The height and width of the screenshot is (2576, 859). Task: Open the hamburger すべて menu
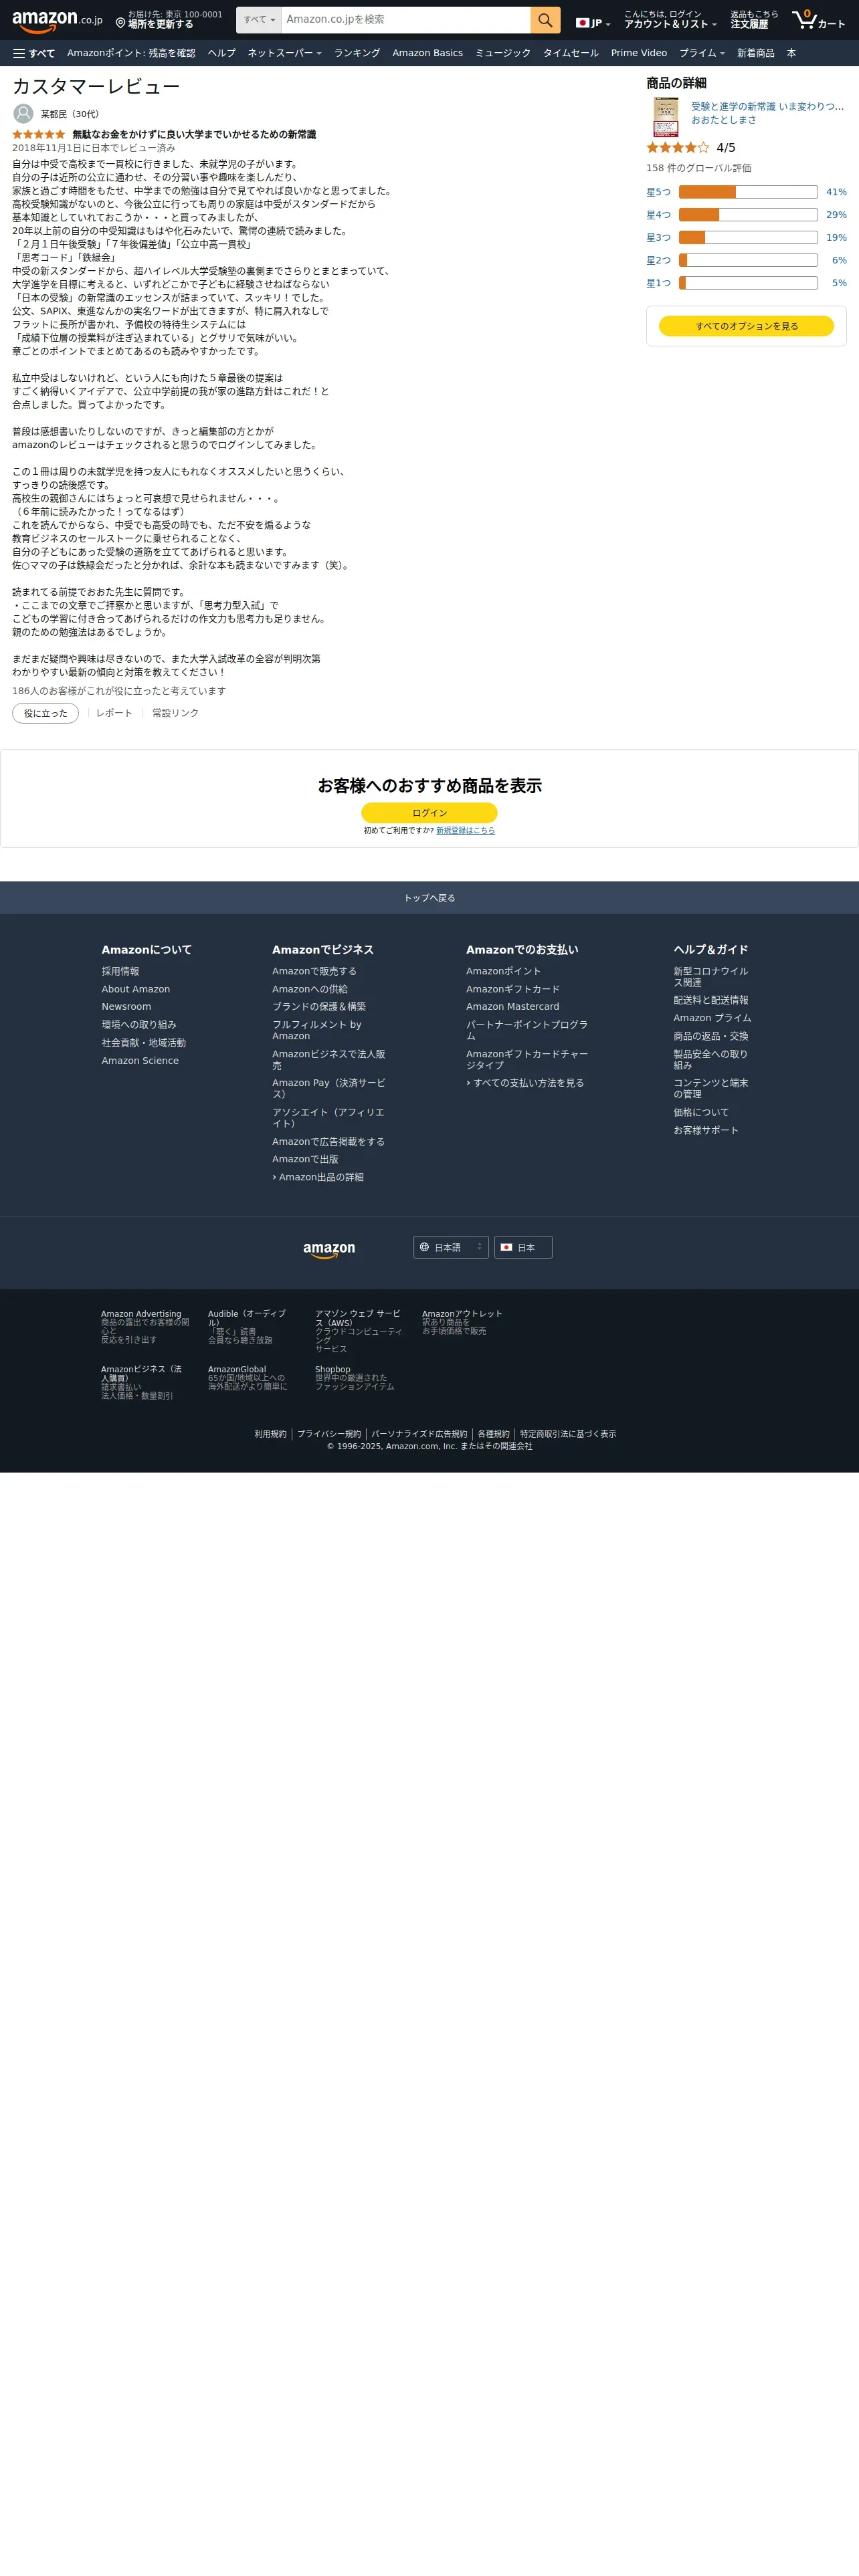coord(34,53)
